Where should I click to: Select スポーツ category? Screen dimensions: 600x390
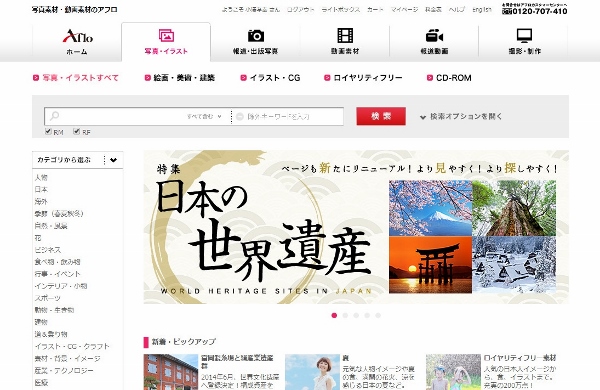pyautogui.click(x=47, y=298)
